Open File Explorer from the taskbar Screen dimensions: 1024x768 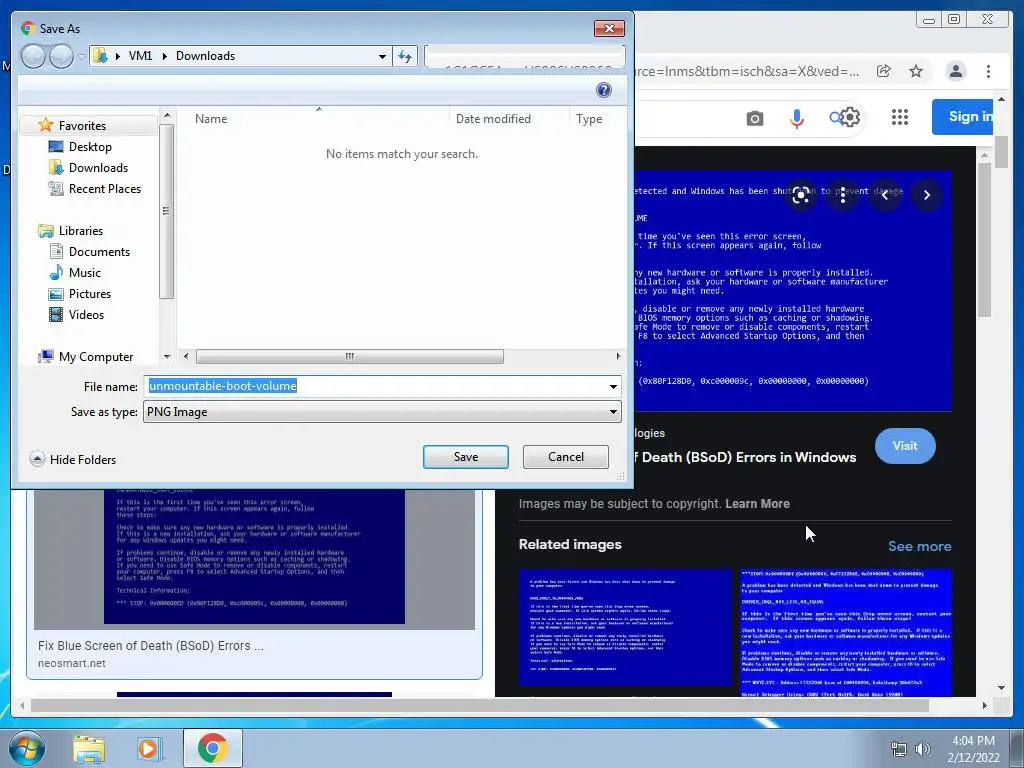click(x=89, y=748)
